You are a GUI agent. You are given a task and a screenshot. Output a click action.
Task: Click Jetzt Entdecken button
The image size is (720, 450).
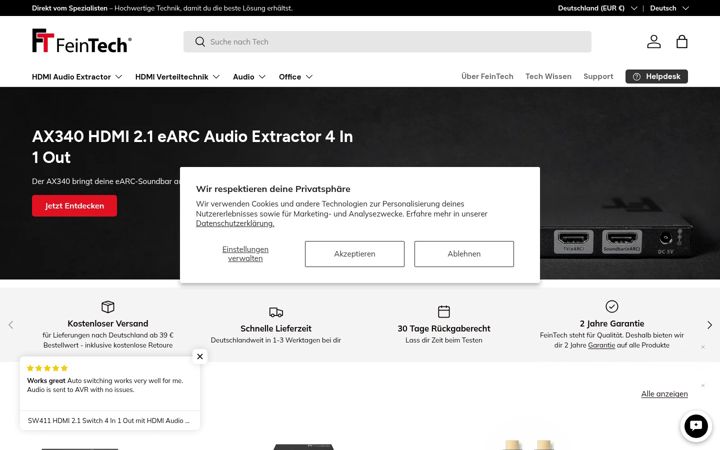tap(74, 206)
